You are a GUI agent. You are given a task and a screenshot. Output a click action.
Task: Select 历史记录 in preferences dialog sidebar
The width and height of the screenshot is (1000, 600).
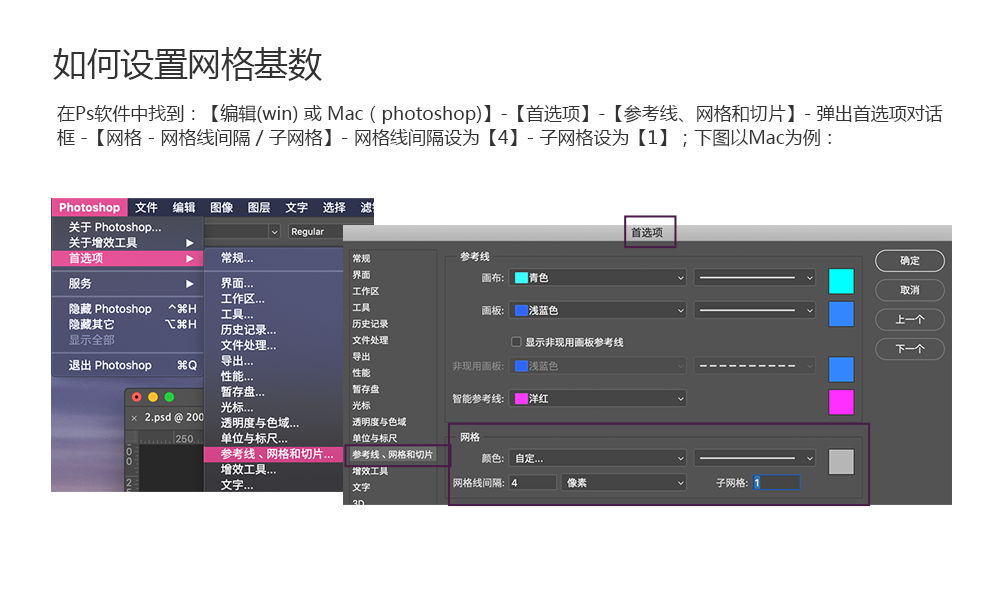[x=370, y=324]
